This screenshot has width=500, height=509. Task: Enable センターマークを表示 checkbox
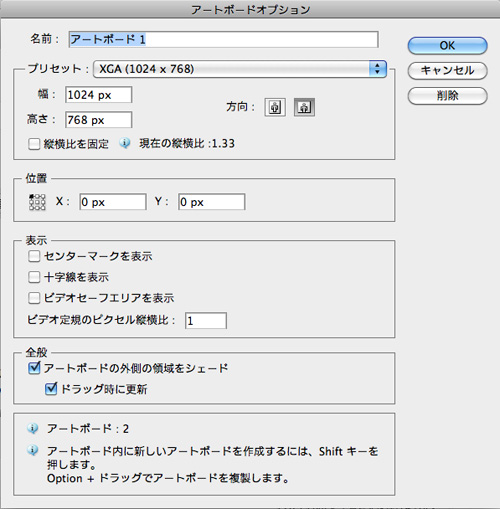click(34, 256)
